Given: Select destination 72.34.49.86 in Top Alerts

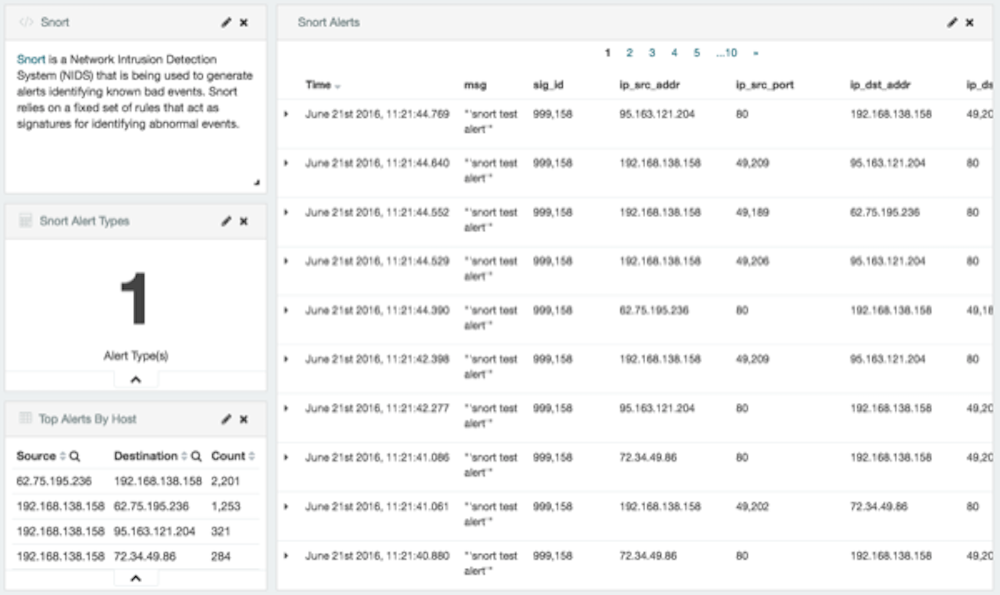Looking at the screenshot, I should (145, 557).
